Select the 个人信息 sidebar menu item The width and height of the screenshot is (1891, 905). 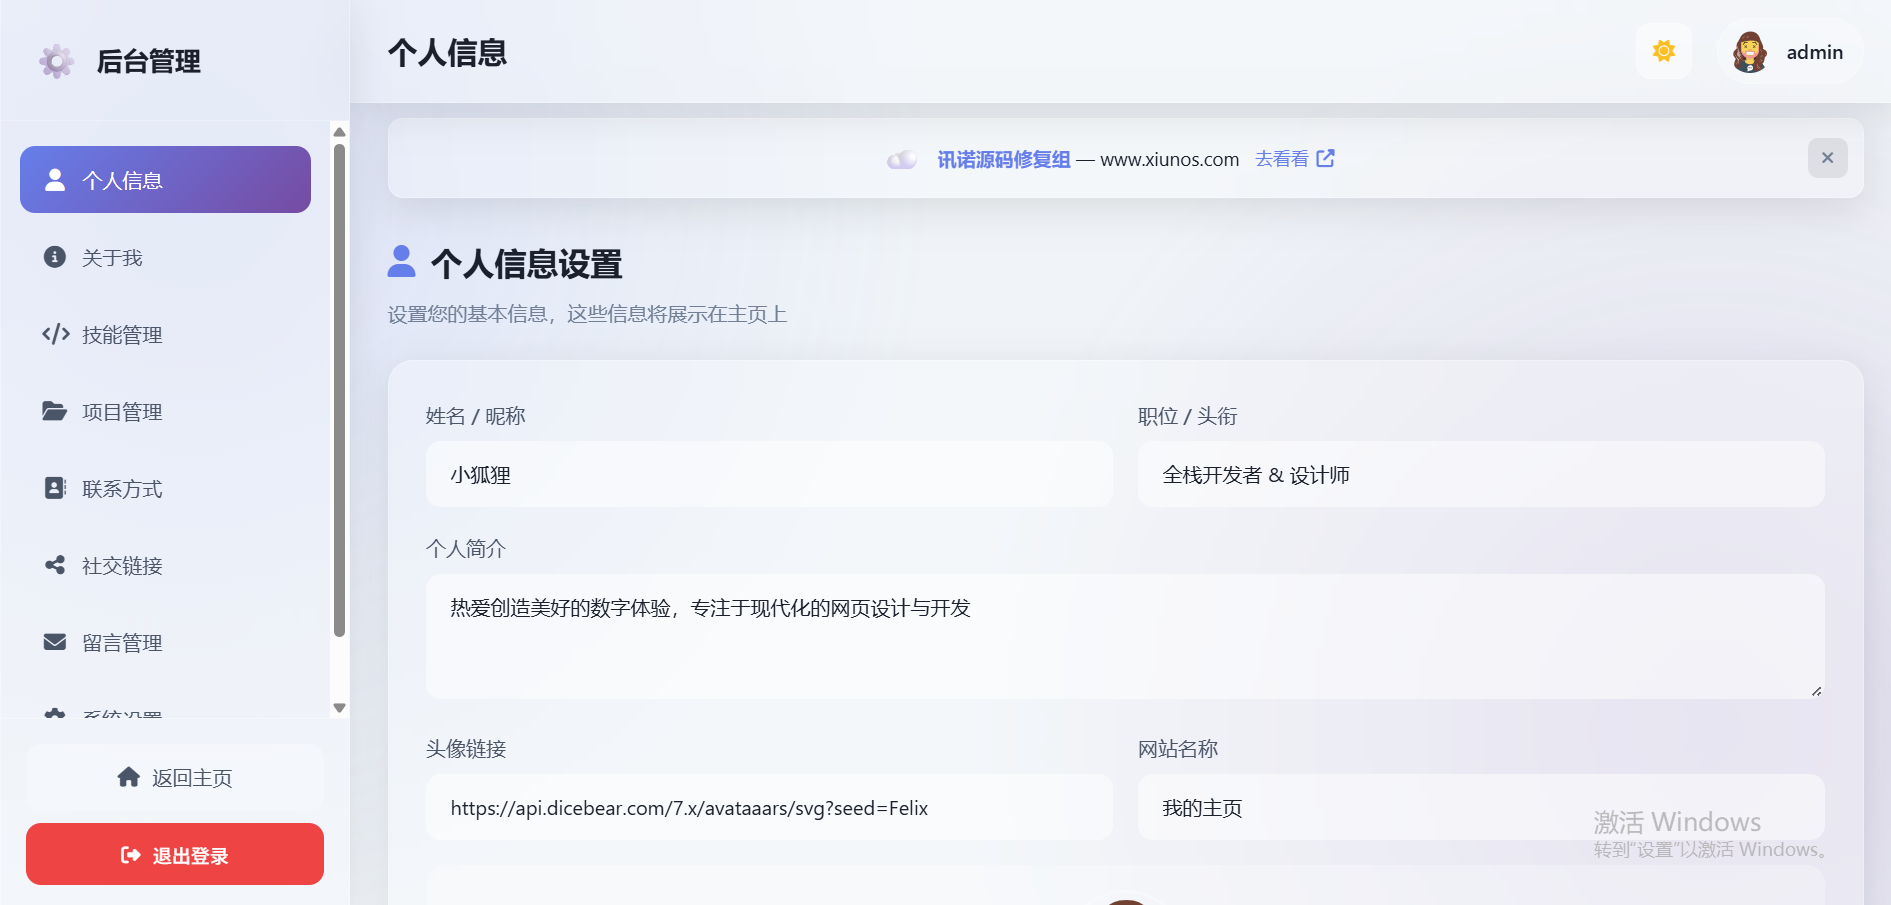(x=165, y=180)
